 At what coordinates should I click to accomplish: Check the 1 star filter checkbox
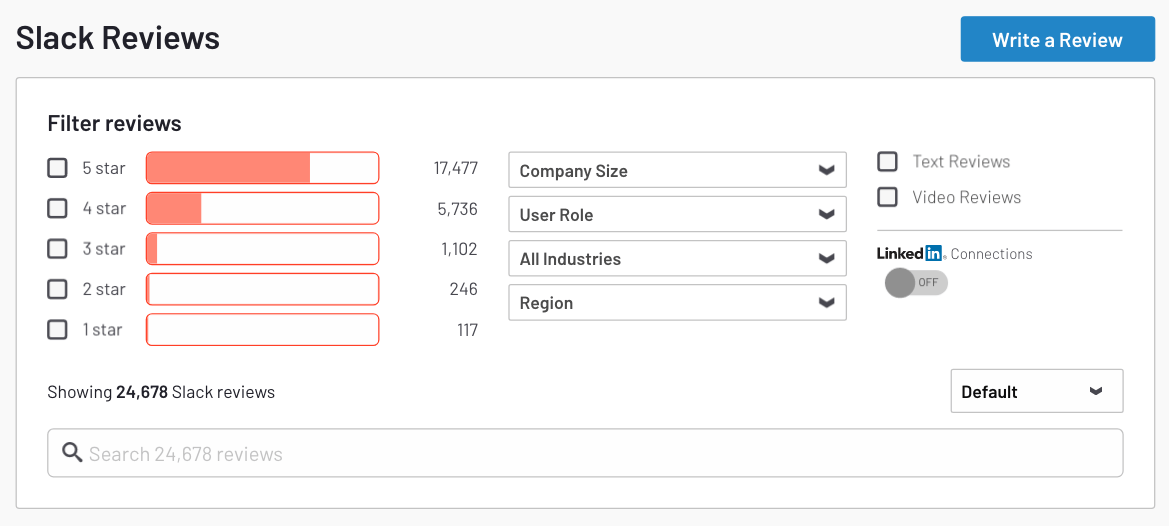point(57,329)
